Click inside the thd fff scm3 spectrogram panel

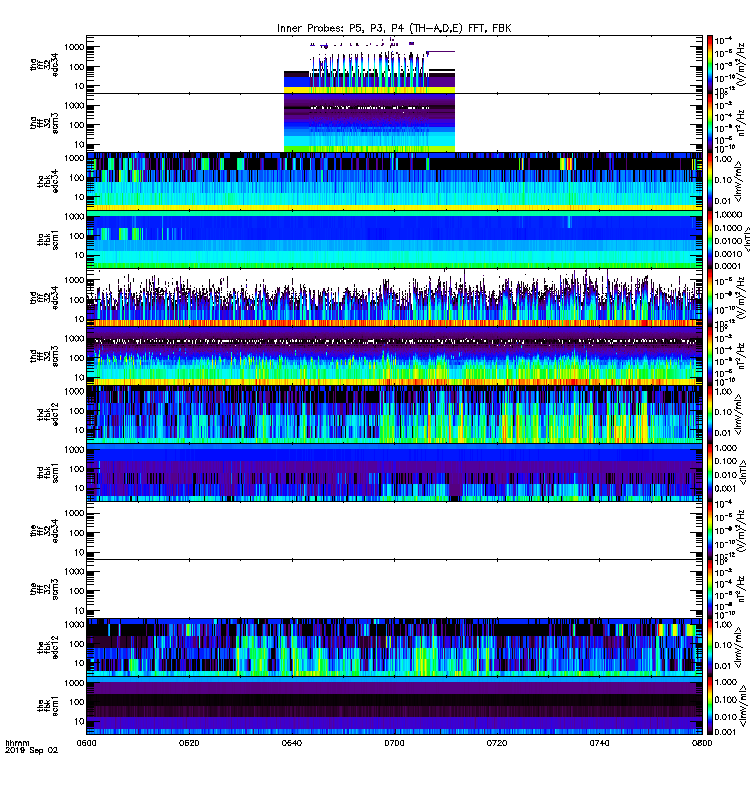point(394,356)
